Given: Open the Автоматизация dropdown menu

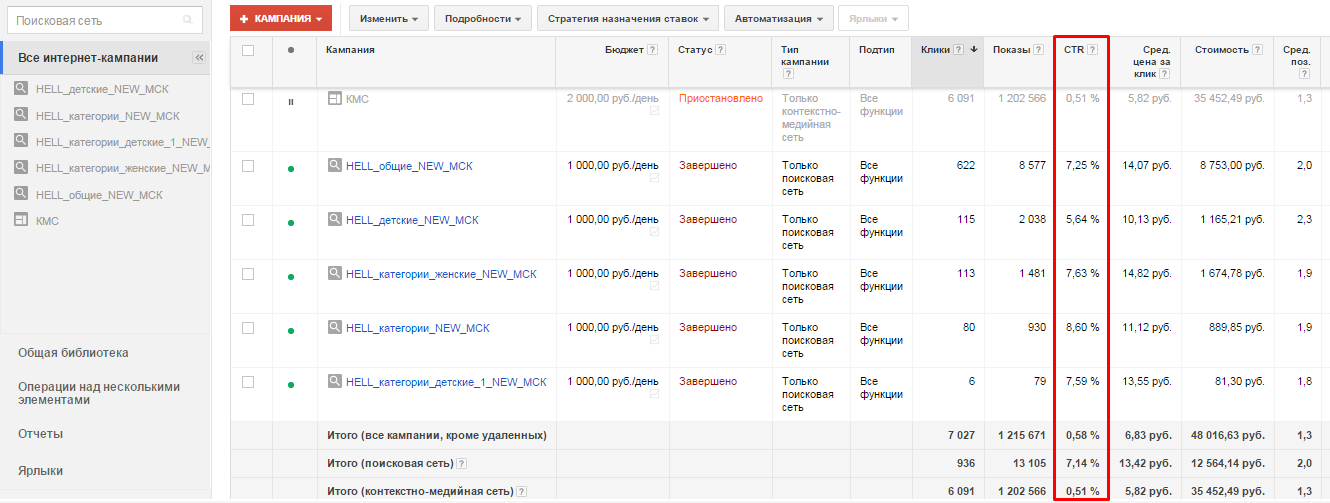Looking at the screenshot, I should [x=778, y=18].
